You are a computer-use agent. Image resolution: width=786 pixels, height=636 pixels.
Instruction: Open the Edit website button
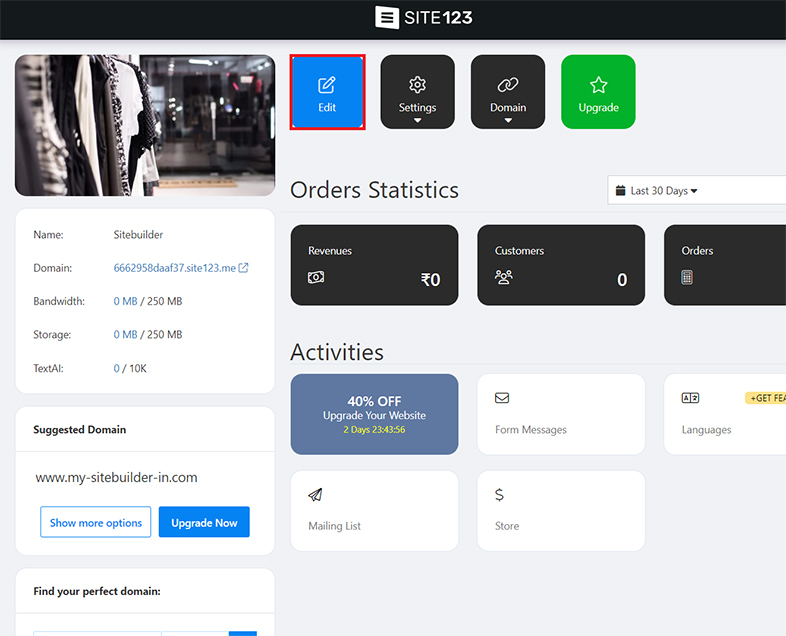tap(327, 92)
